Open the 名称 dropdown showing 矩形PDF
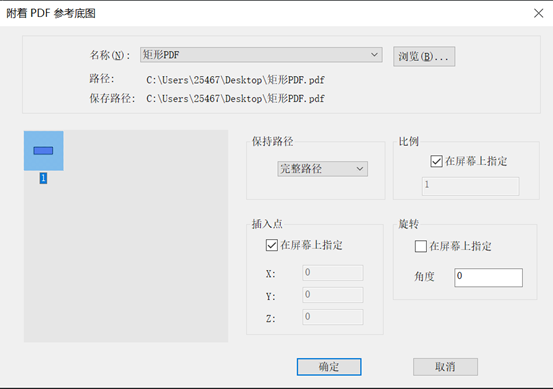 coord(261,55)
